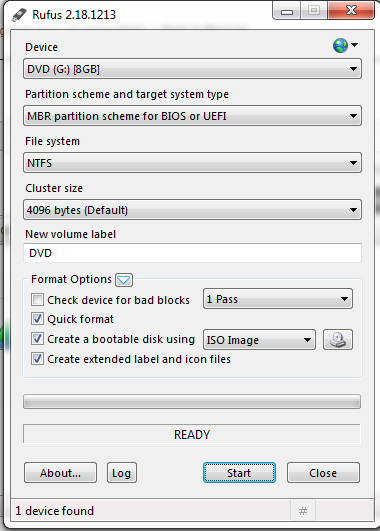Click the 'File system' label
The image size is (380, 531).
[52, 141]
